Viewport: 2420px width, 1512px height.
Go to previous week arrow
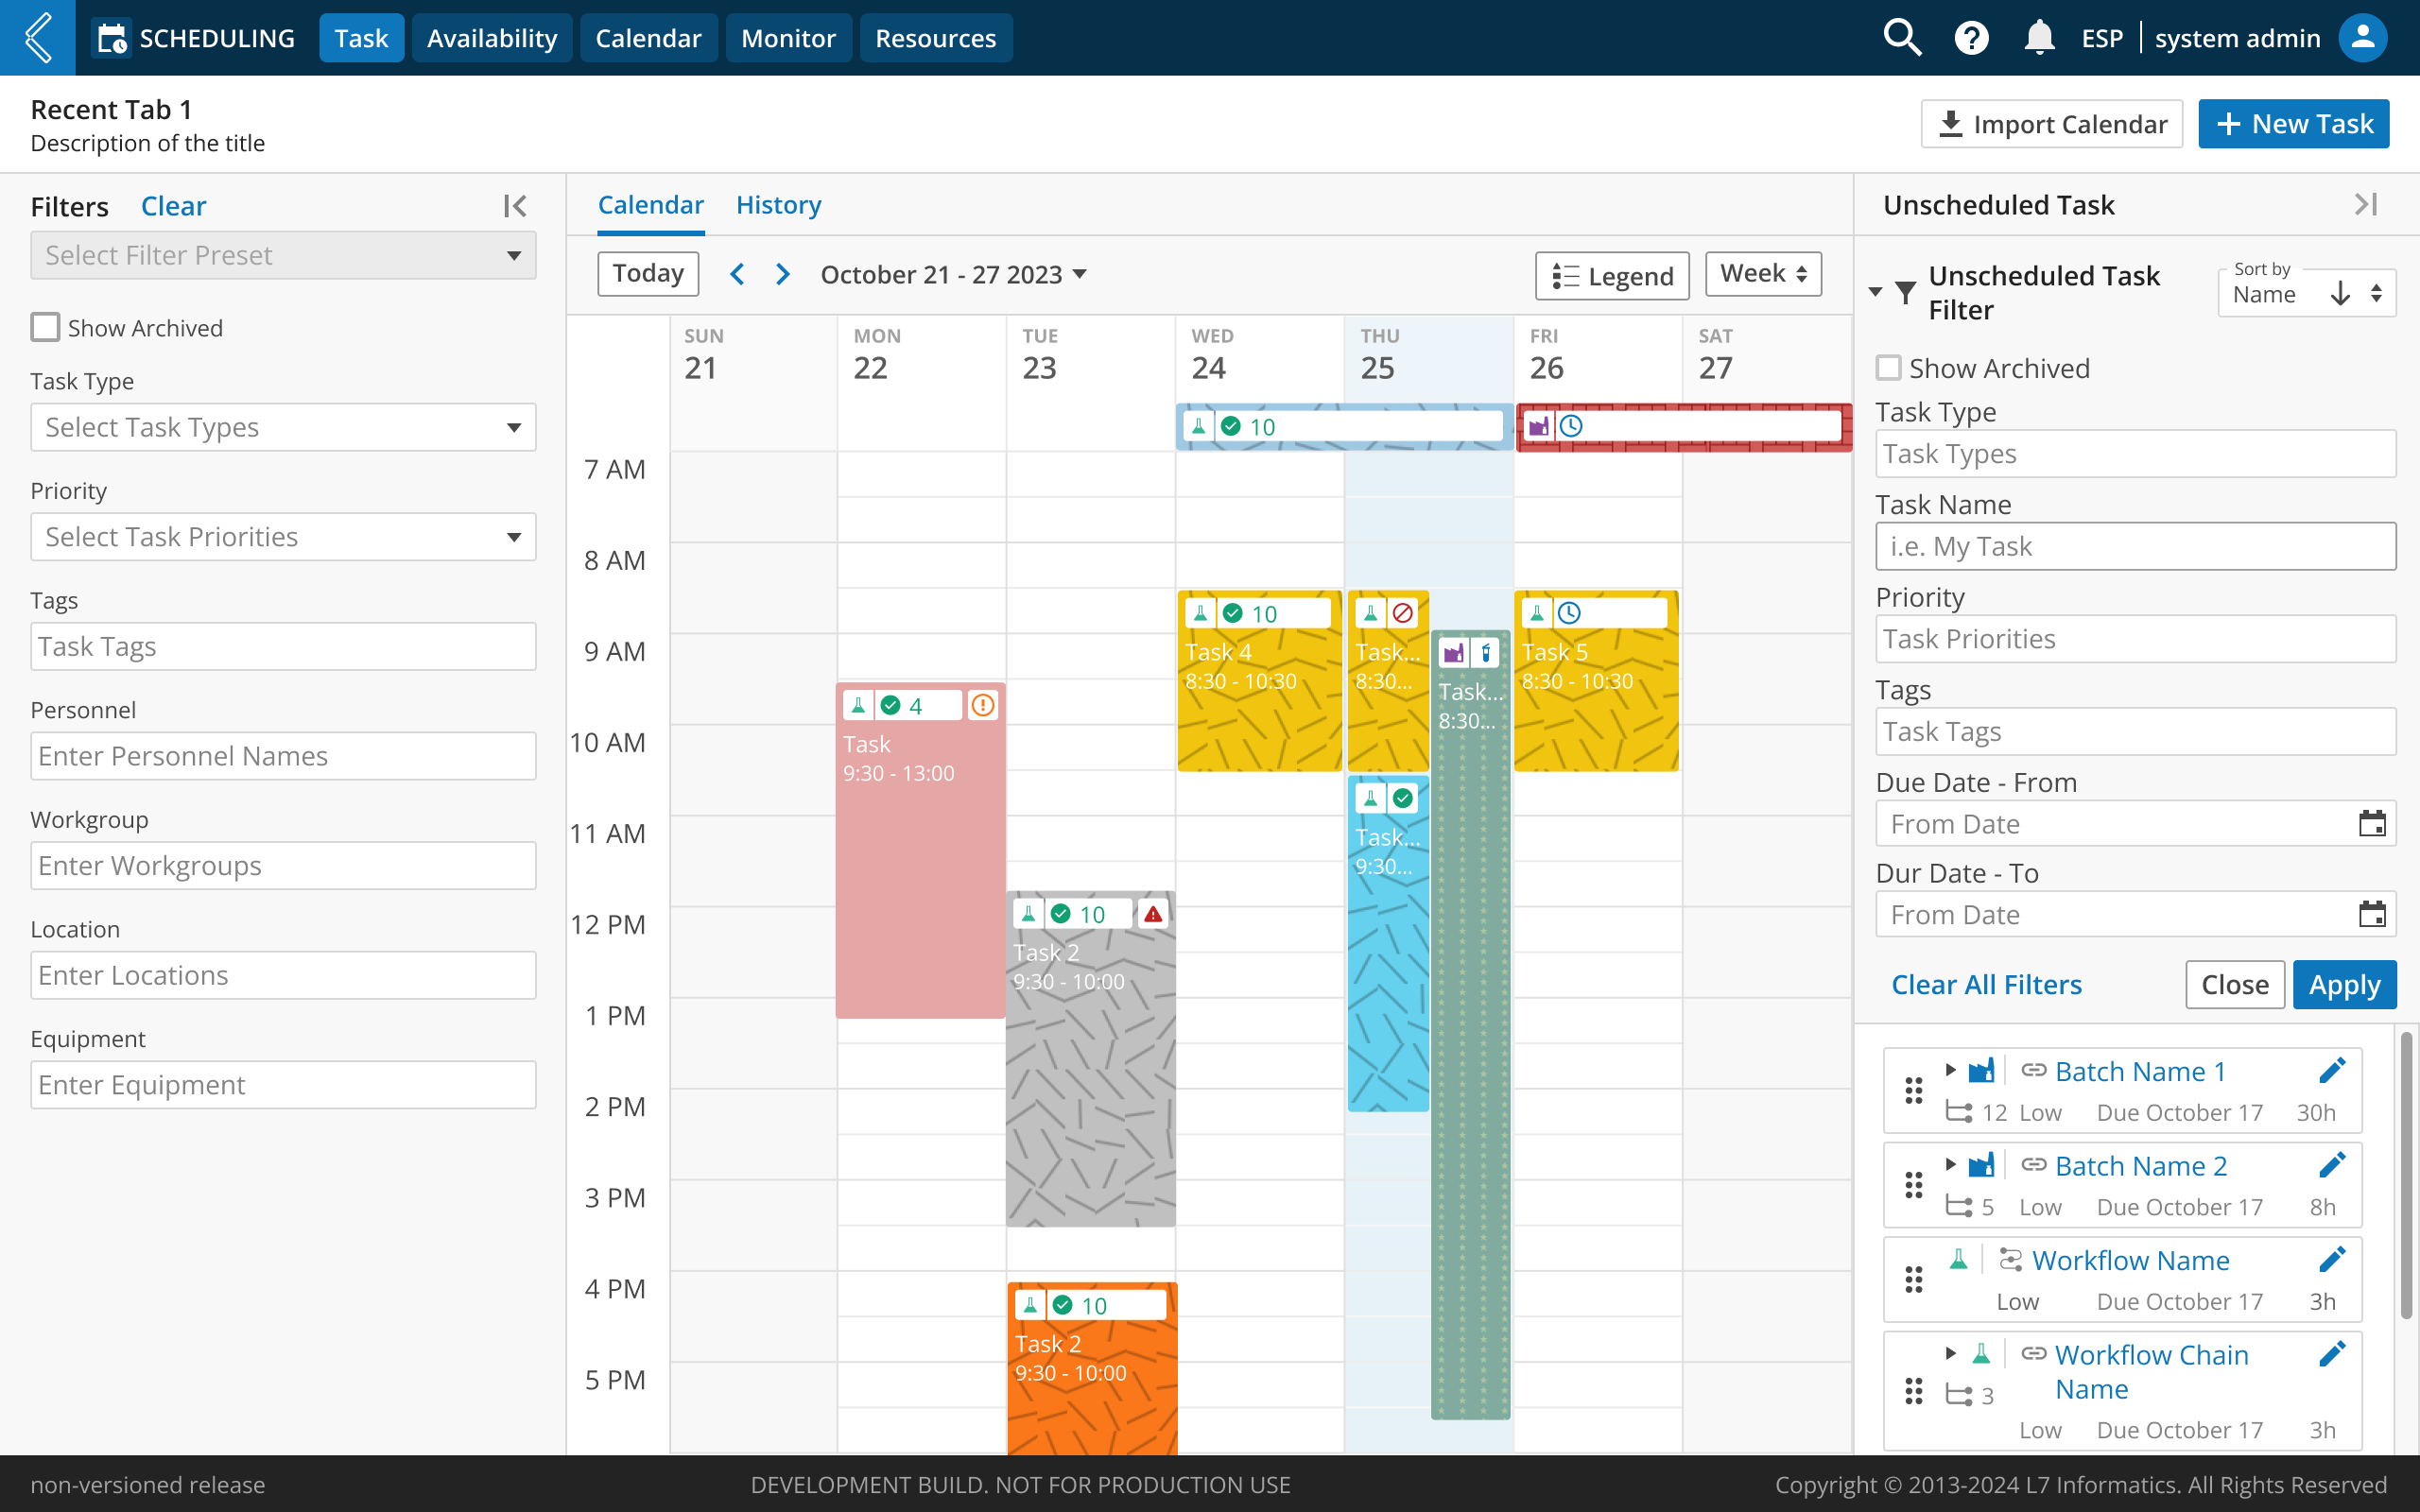tap(737, 274)
